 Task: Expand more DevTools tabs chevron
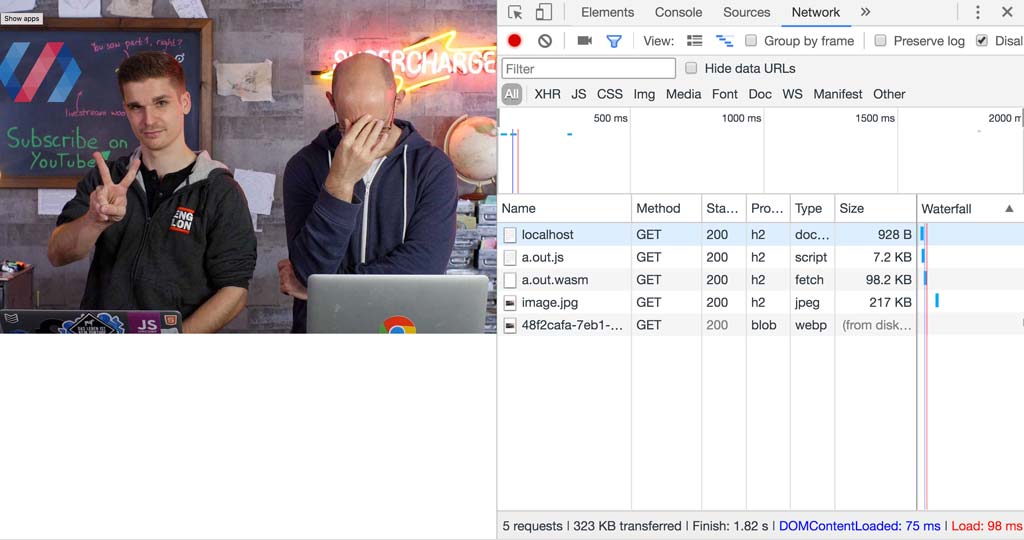point(865,12)
